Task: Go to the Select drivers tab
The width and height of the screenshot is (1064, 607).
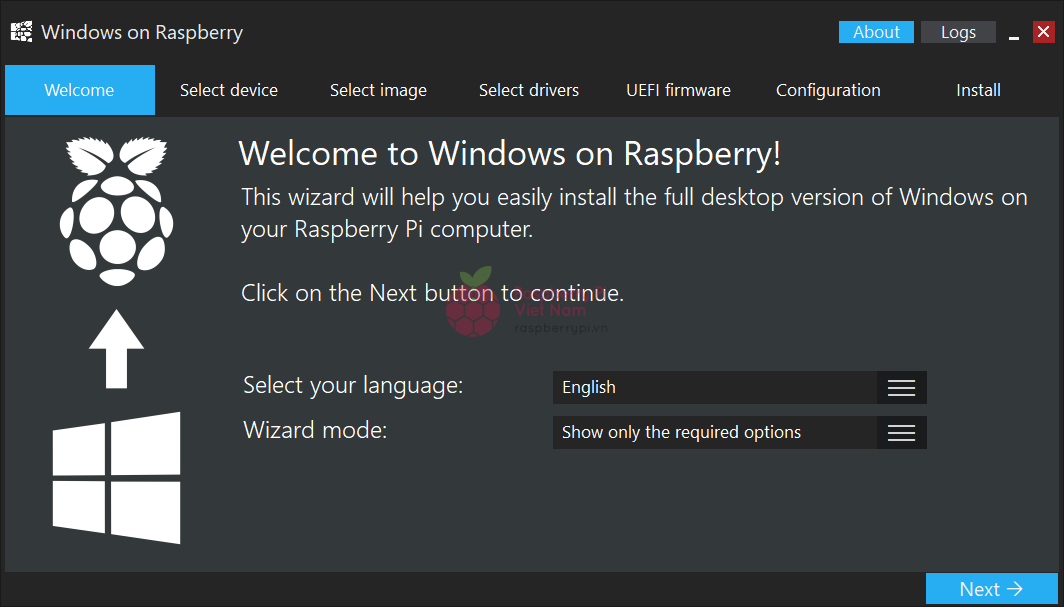Action: click(x=529, y=90)
